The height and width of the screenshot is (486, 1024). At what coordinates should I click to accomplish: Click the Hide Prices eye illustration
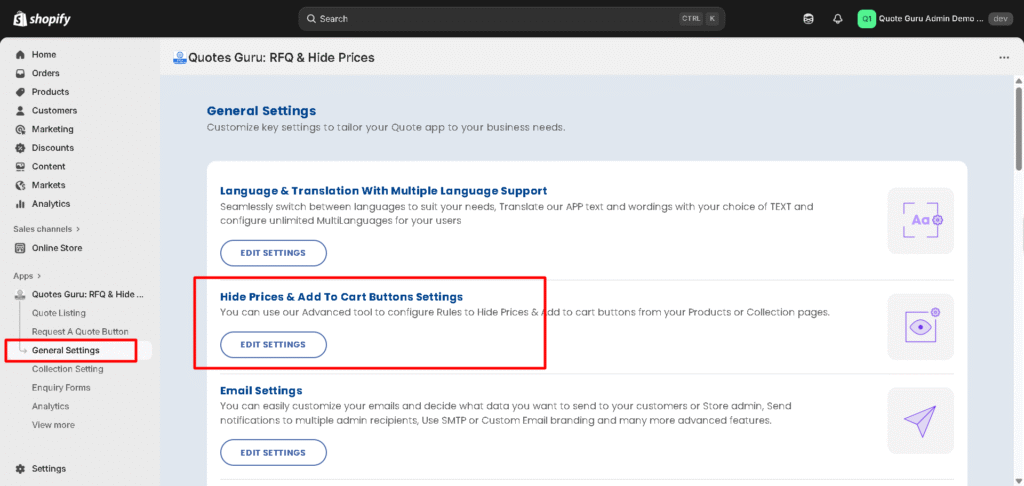(920, 326)
